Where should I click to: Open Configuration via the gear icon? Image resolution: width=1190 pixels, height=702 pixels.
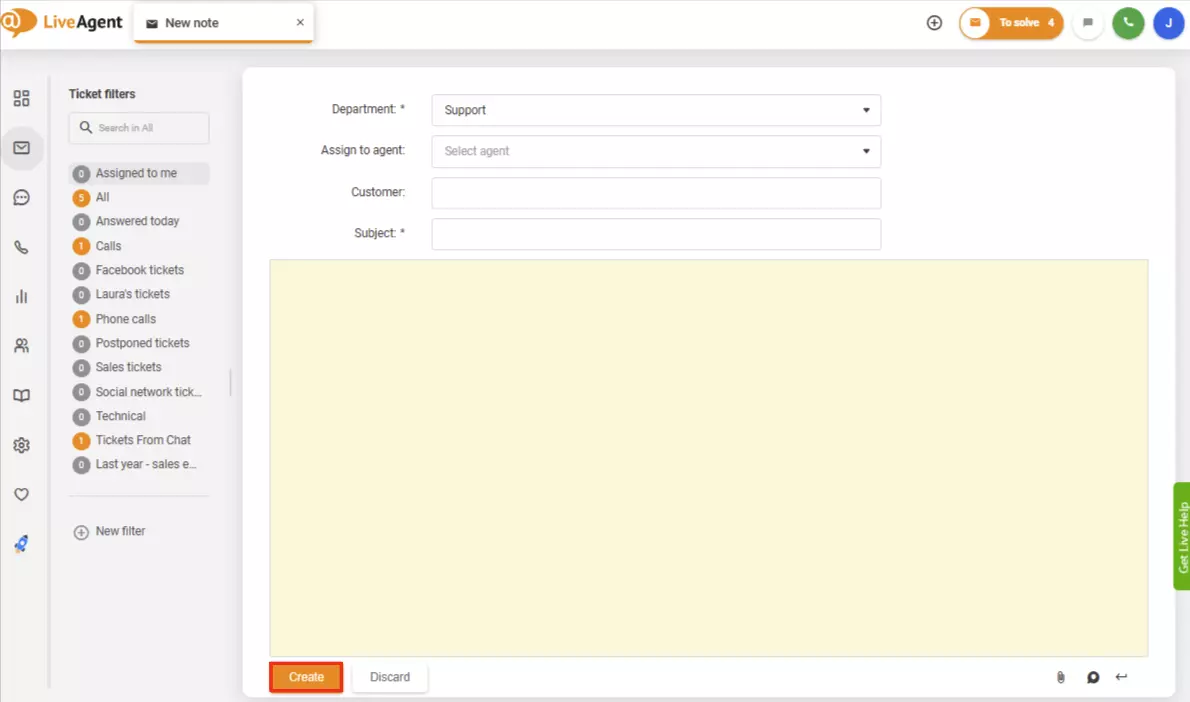(x=22, y=445)
